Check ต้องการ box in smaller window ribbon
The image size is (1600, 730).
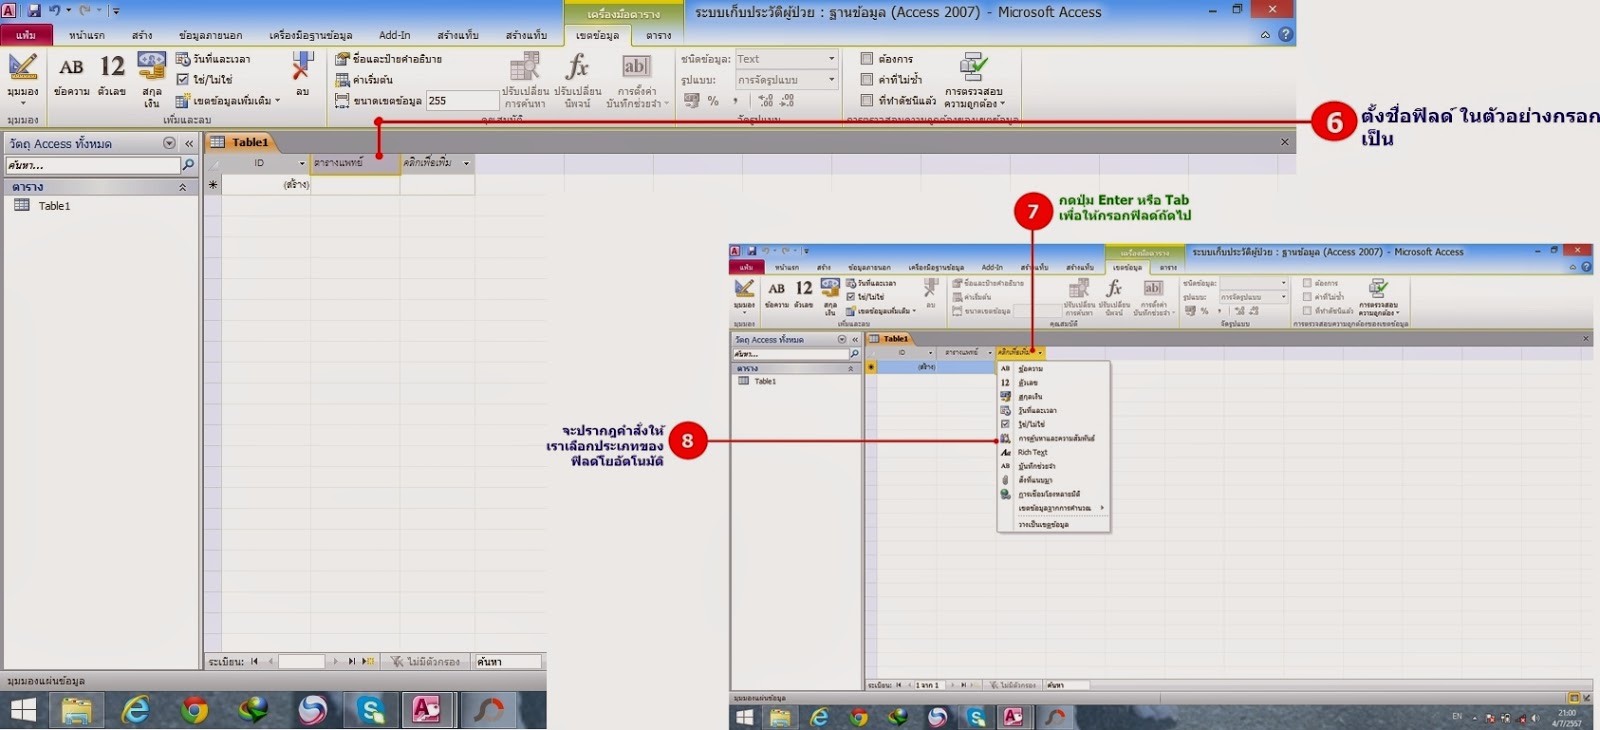coord(1307,283)
